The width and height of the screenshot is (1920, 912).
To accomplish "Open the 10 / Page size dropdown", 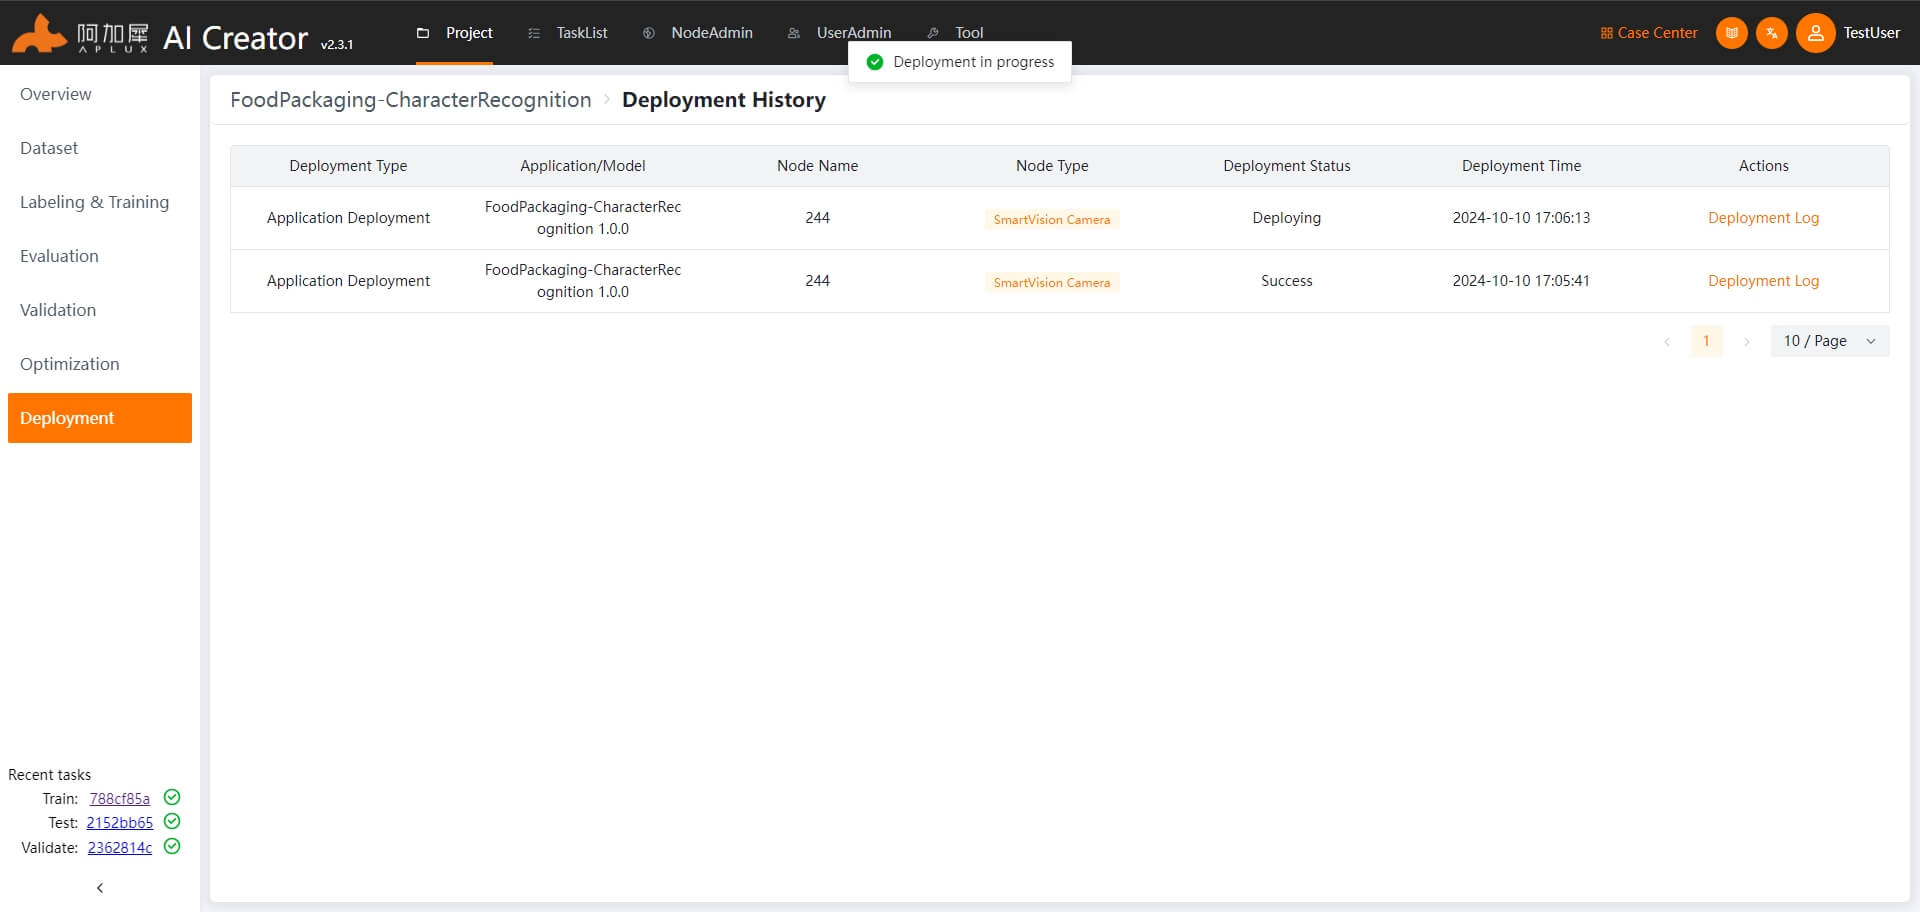I will [1829, 341].
